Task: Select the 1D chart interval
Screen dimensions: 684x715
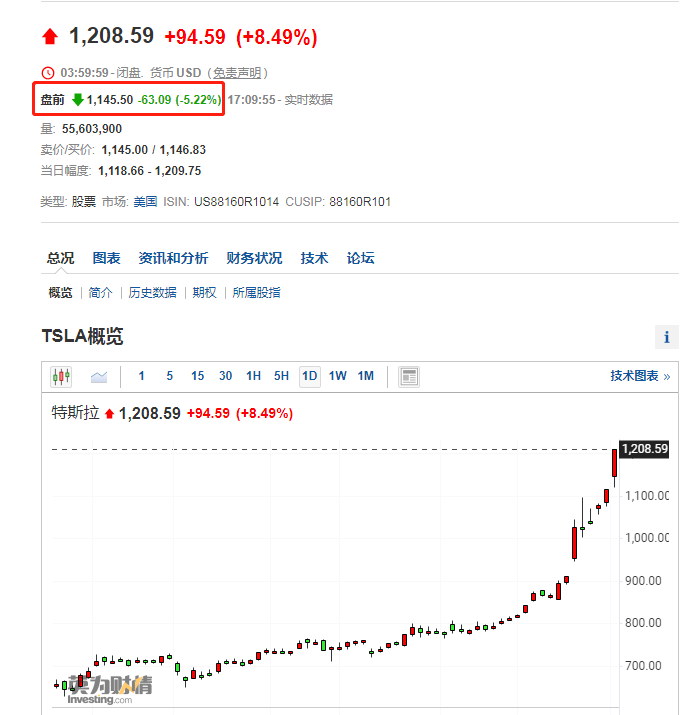Action: (x=310, y=376)
